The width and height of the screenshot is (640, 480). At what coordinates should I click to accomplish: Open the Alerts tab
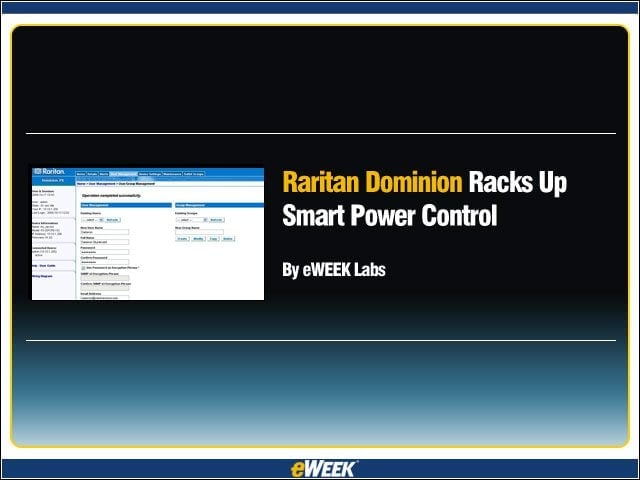[x=104, y=174]
